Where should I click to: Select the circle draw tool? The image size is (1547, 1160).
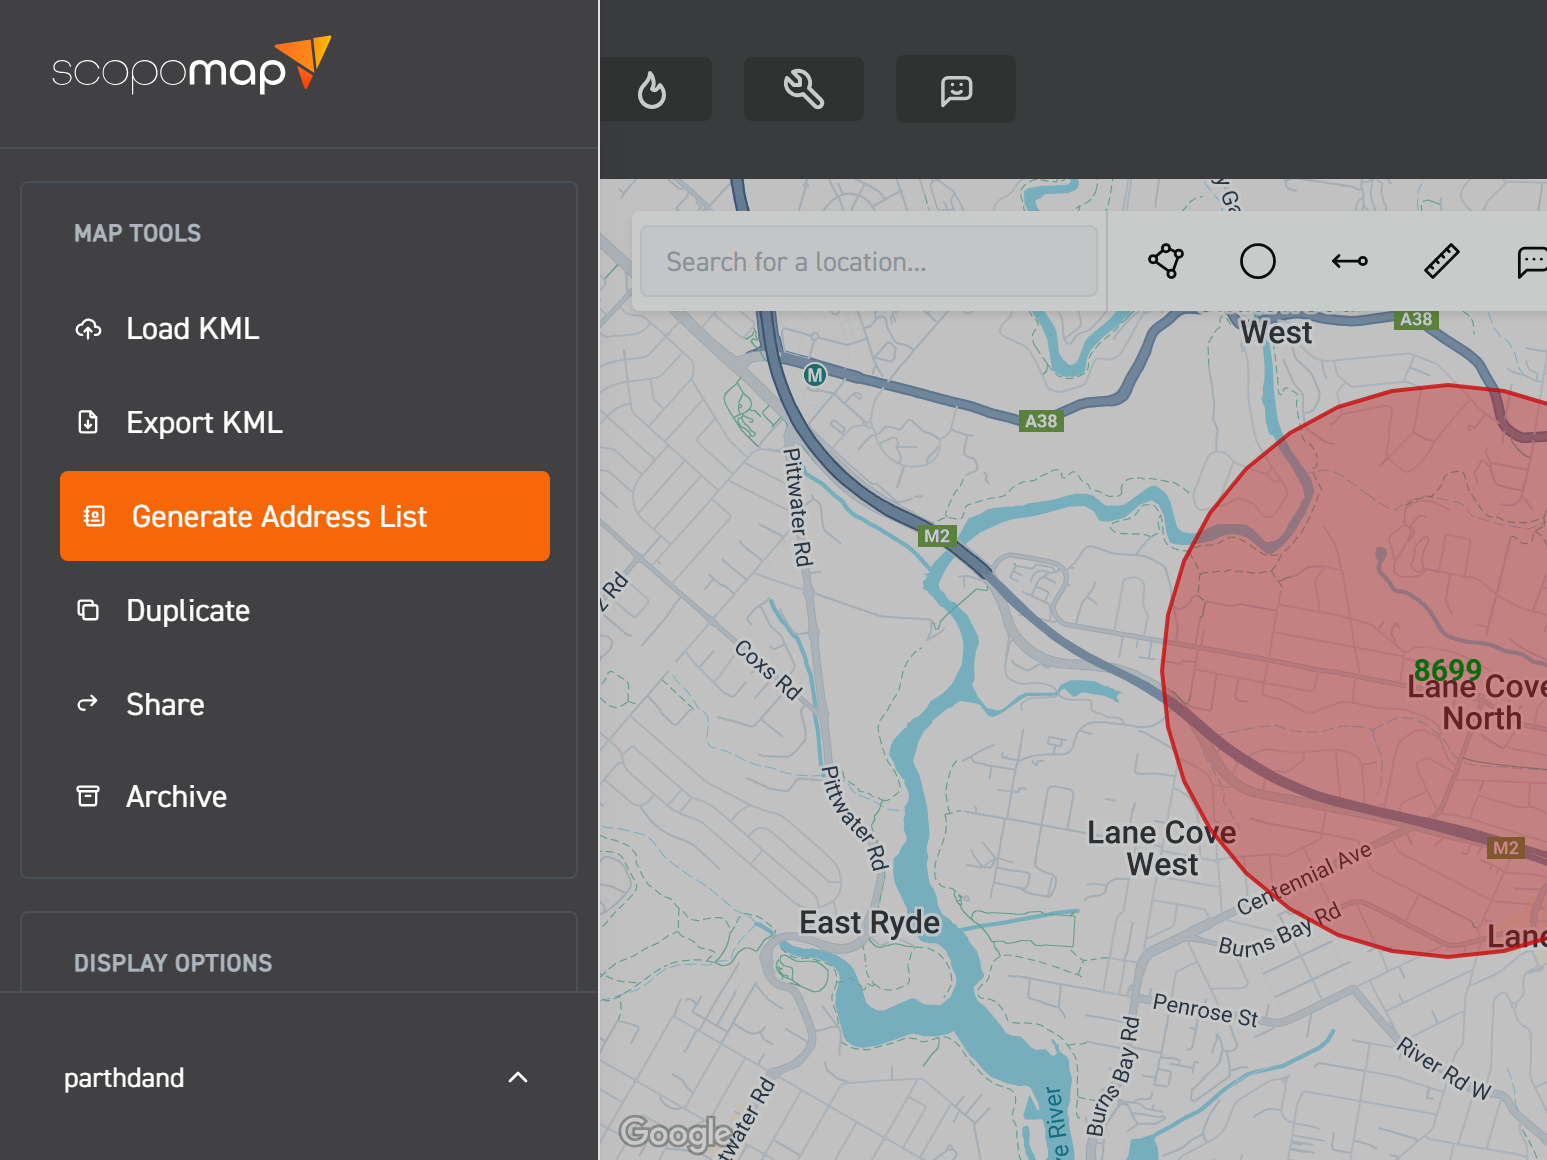[x=1257, y=261]
